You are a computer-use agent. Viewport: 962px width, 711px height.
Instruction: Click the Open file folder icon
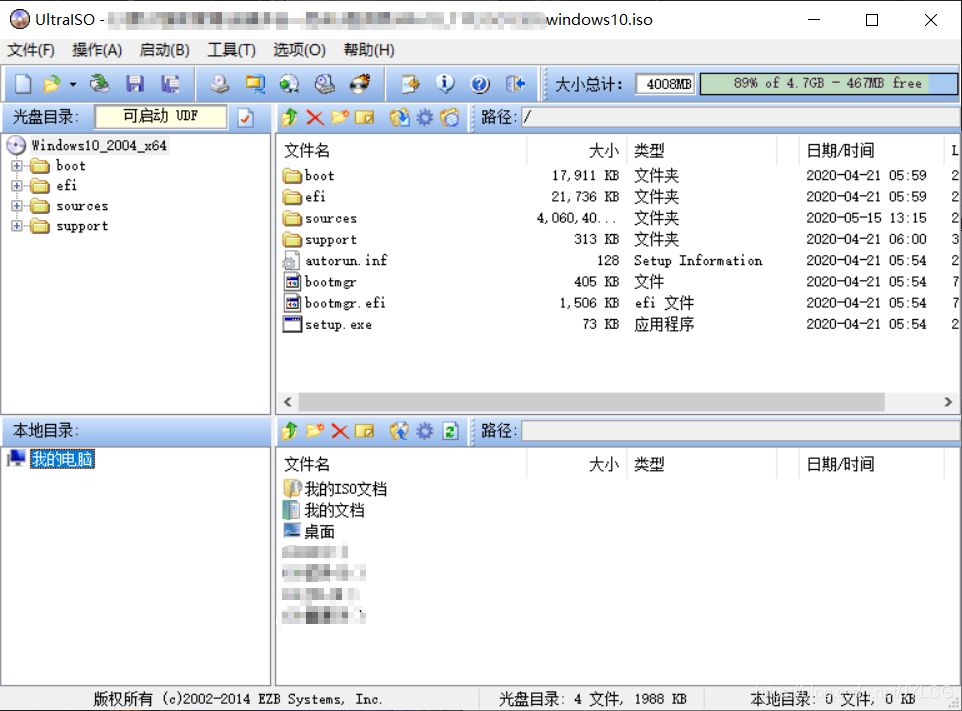(52, 83)
